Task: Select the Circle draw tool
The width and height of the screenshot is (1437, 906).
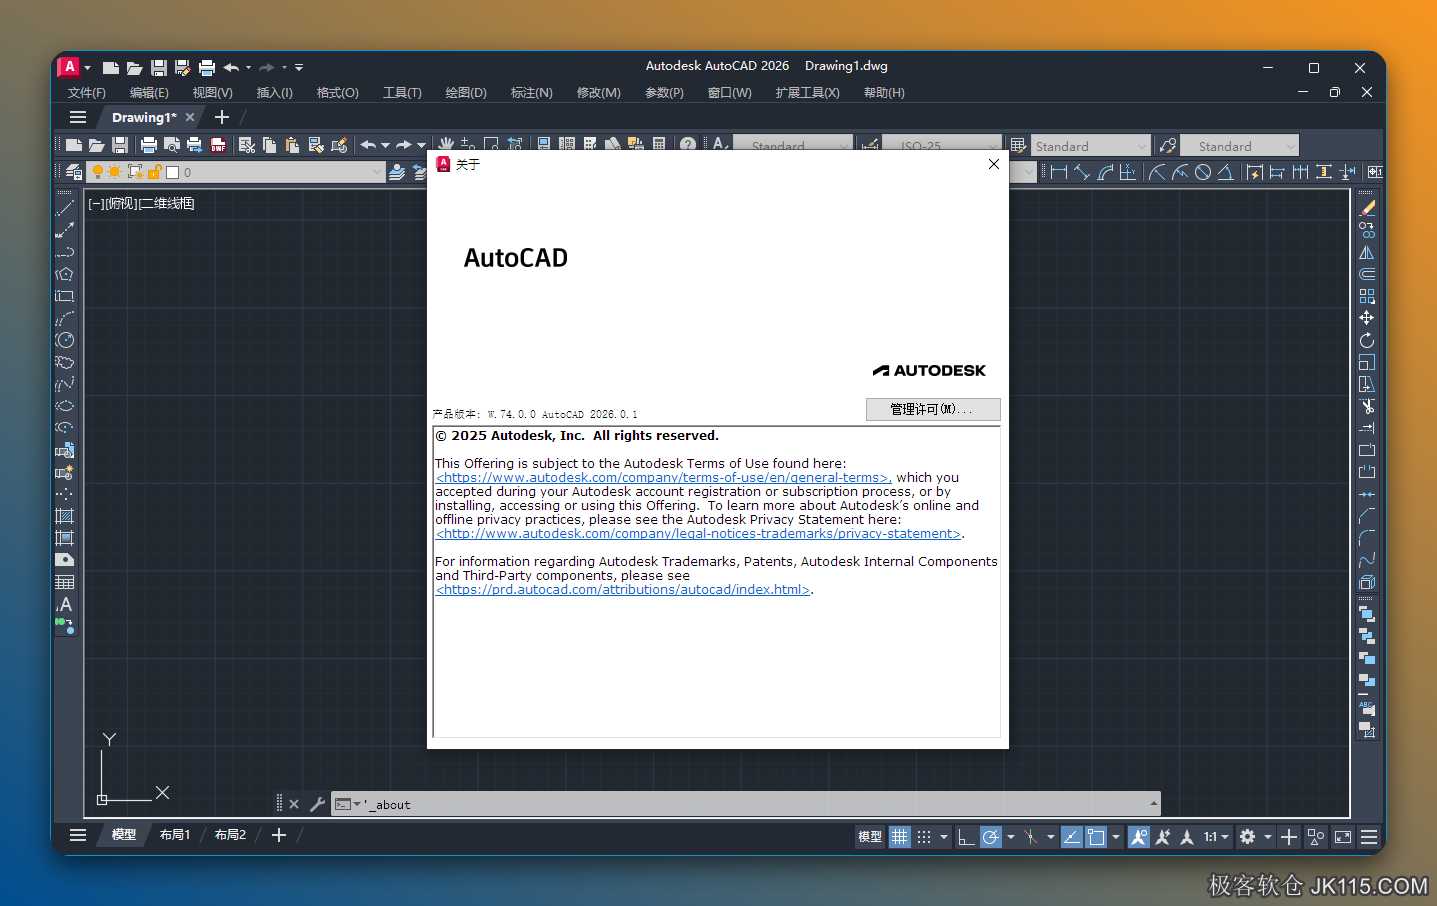Action: 65,340
